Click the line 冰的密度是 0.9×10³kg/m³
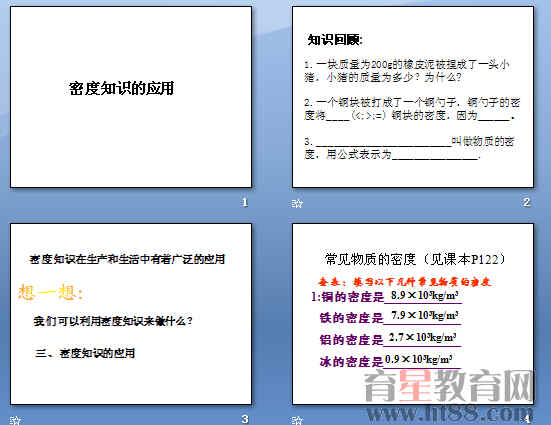The image size is (551, 425). pos(390,361)
